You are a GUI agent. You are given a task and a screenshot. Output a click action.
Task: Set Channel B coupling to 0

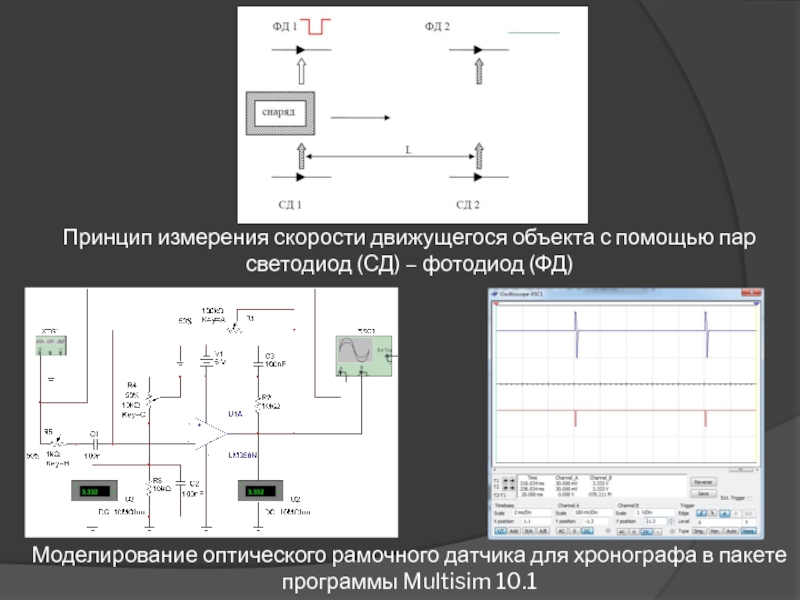634,532
